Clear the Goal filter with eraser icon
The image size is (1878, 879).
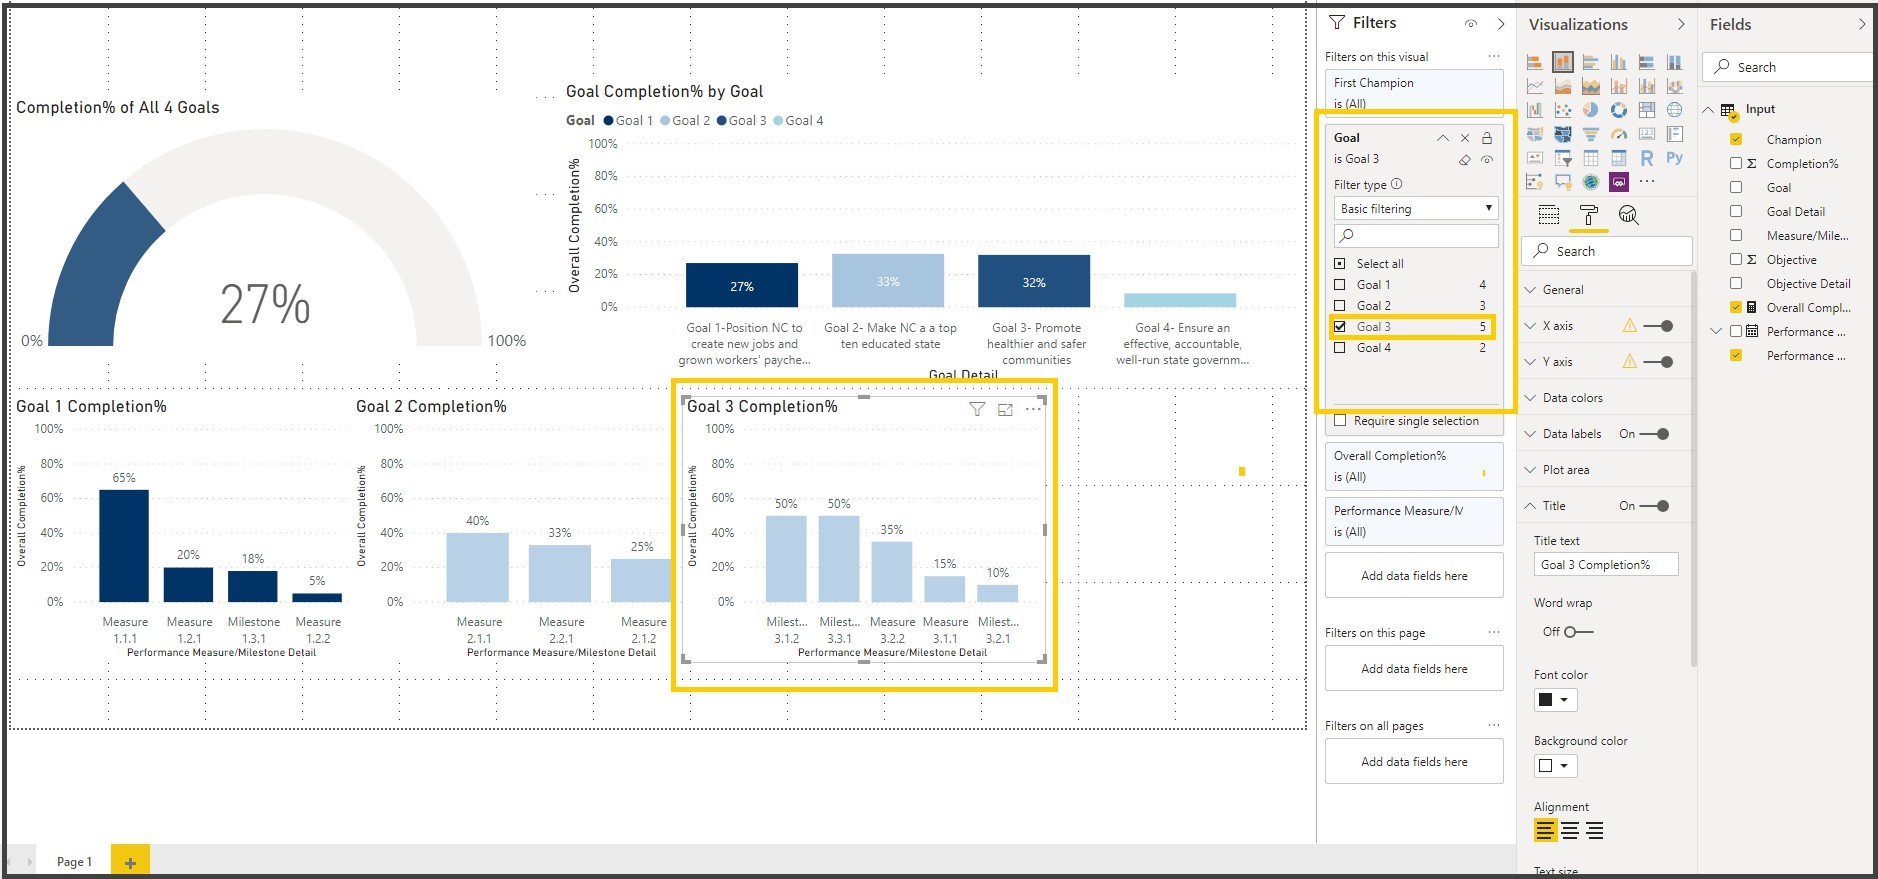1464,160
